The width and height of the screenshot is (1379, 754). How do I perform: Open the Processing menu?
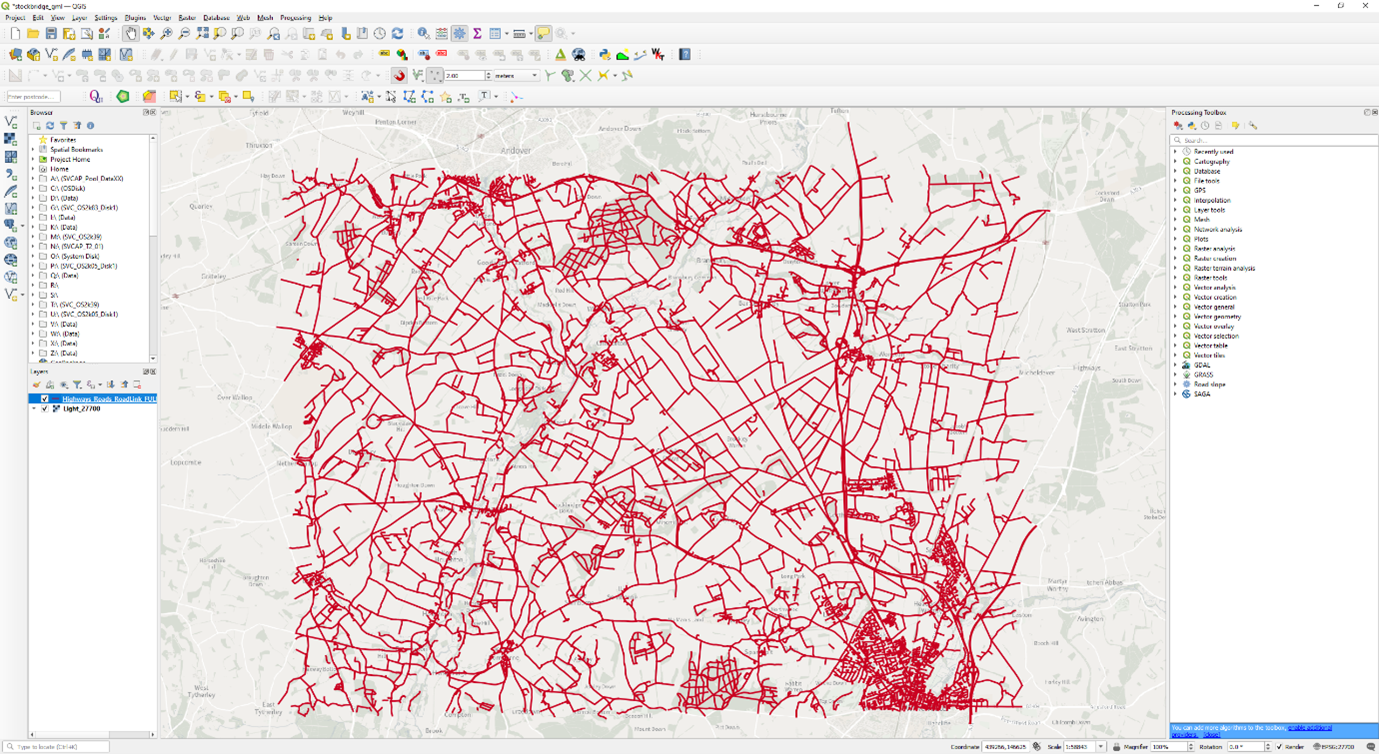pyautogui.click(x=295, y=18)
